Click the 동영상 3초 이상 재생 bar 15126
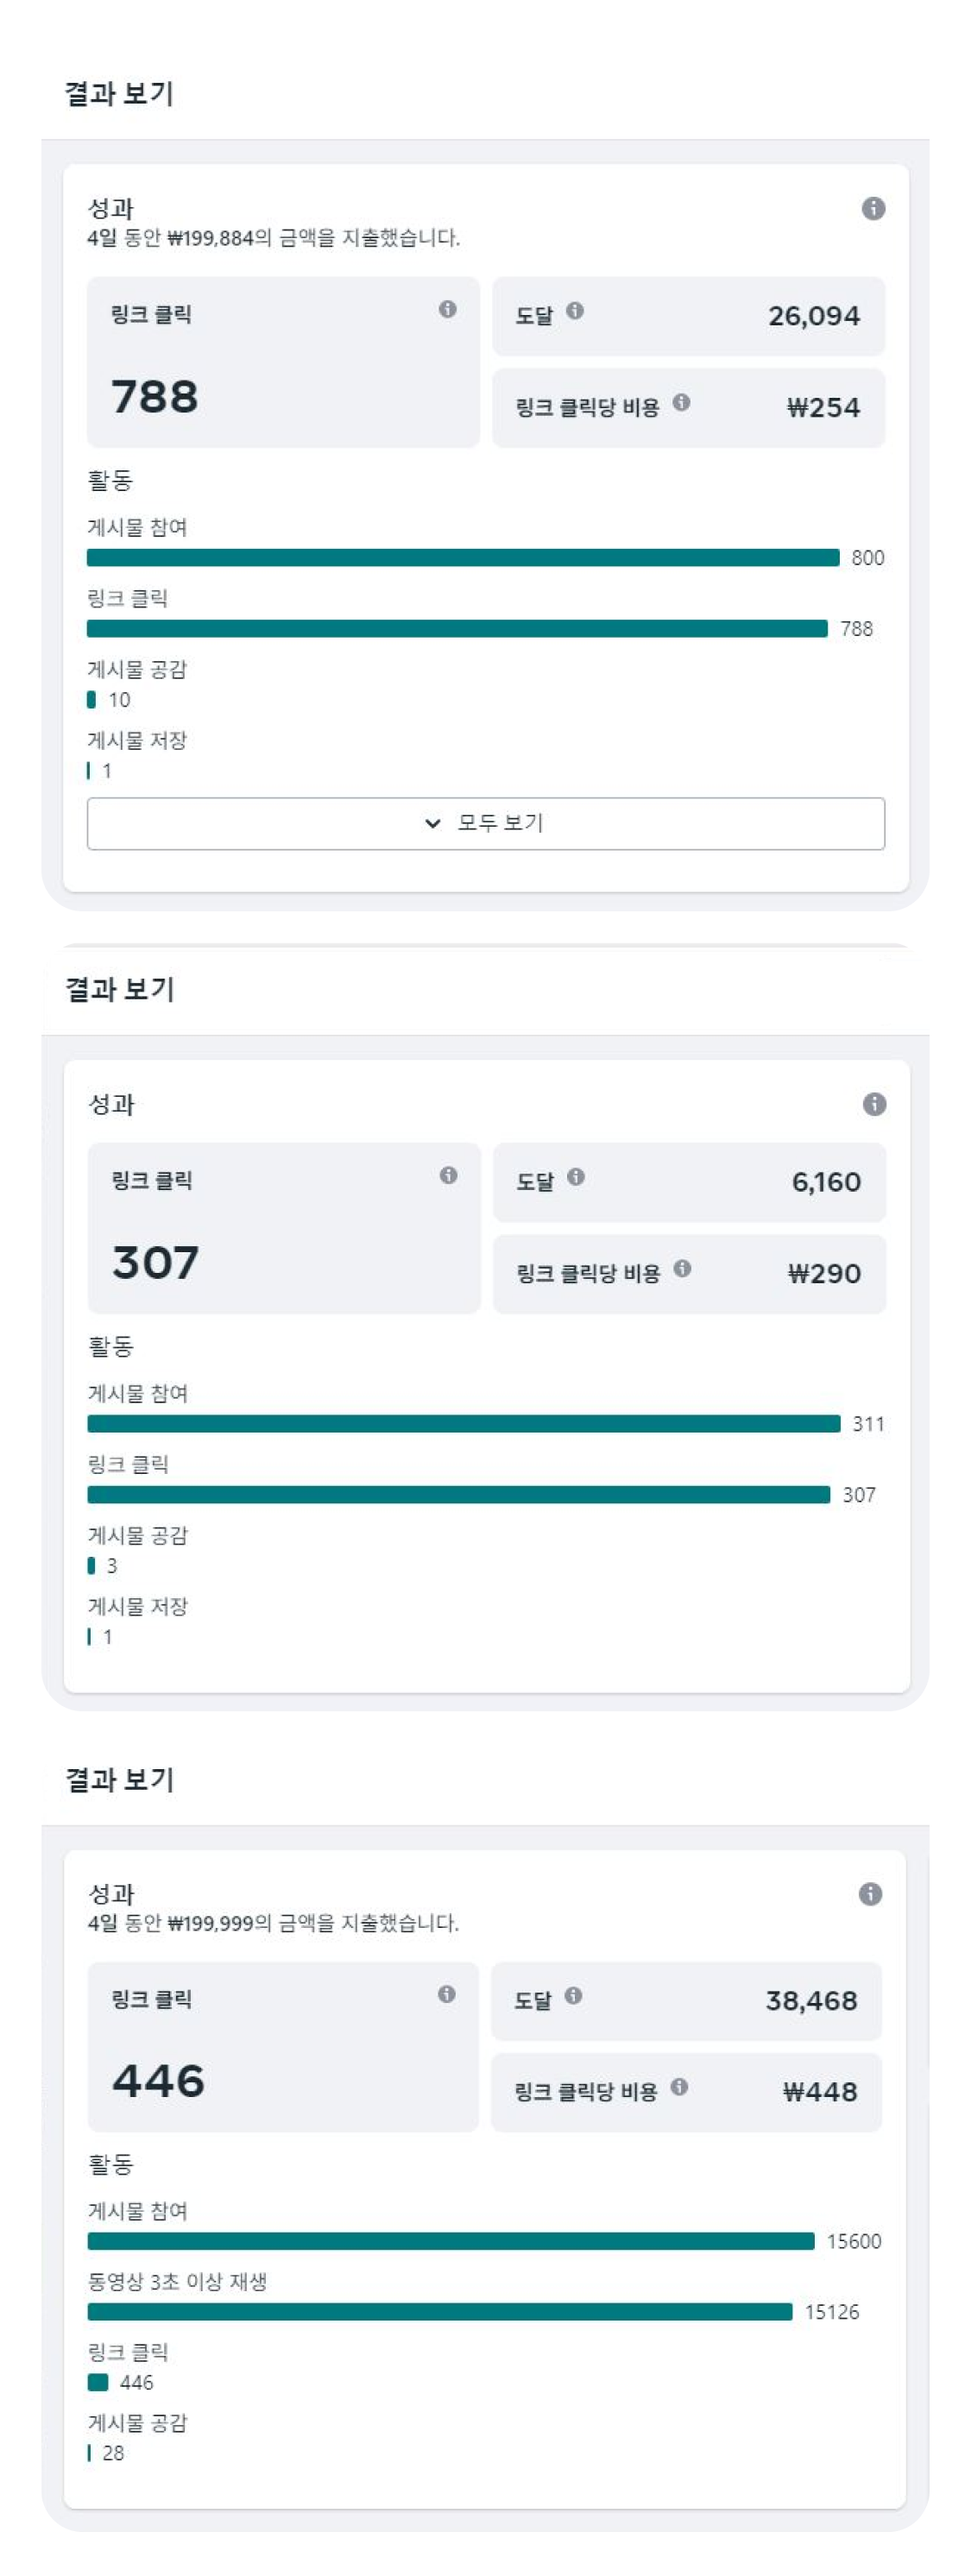 click(x=440, y=2312)
